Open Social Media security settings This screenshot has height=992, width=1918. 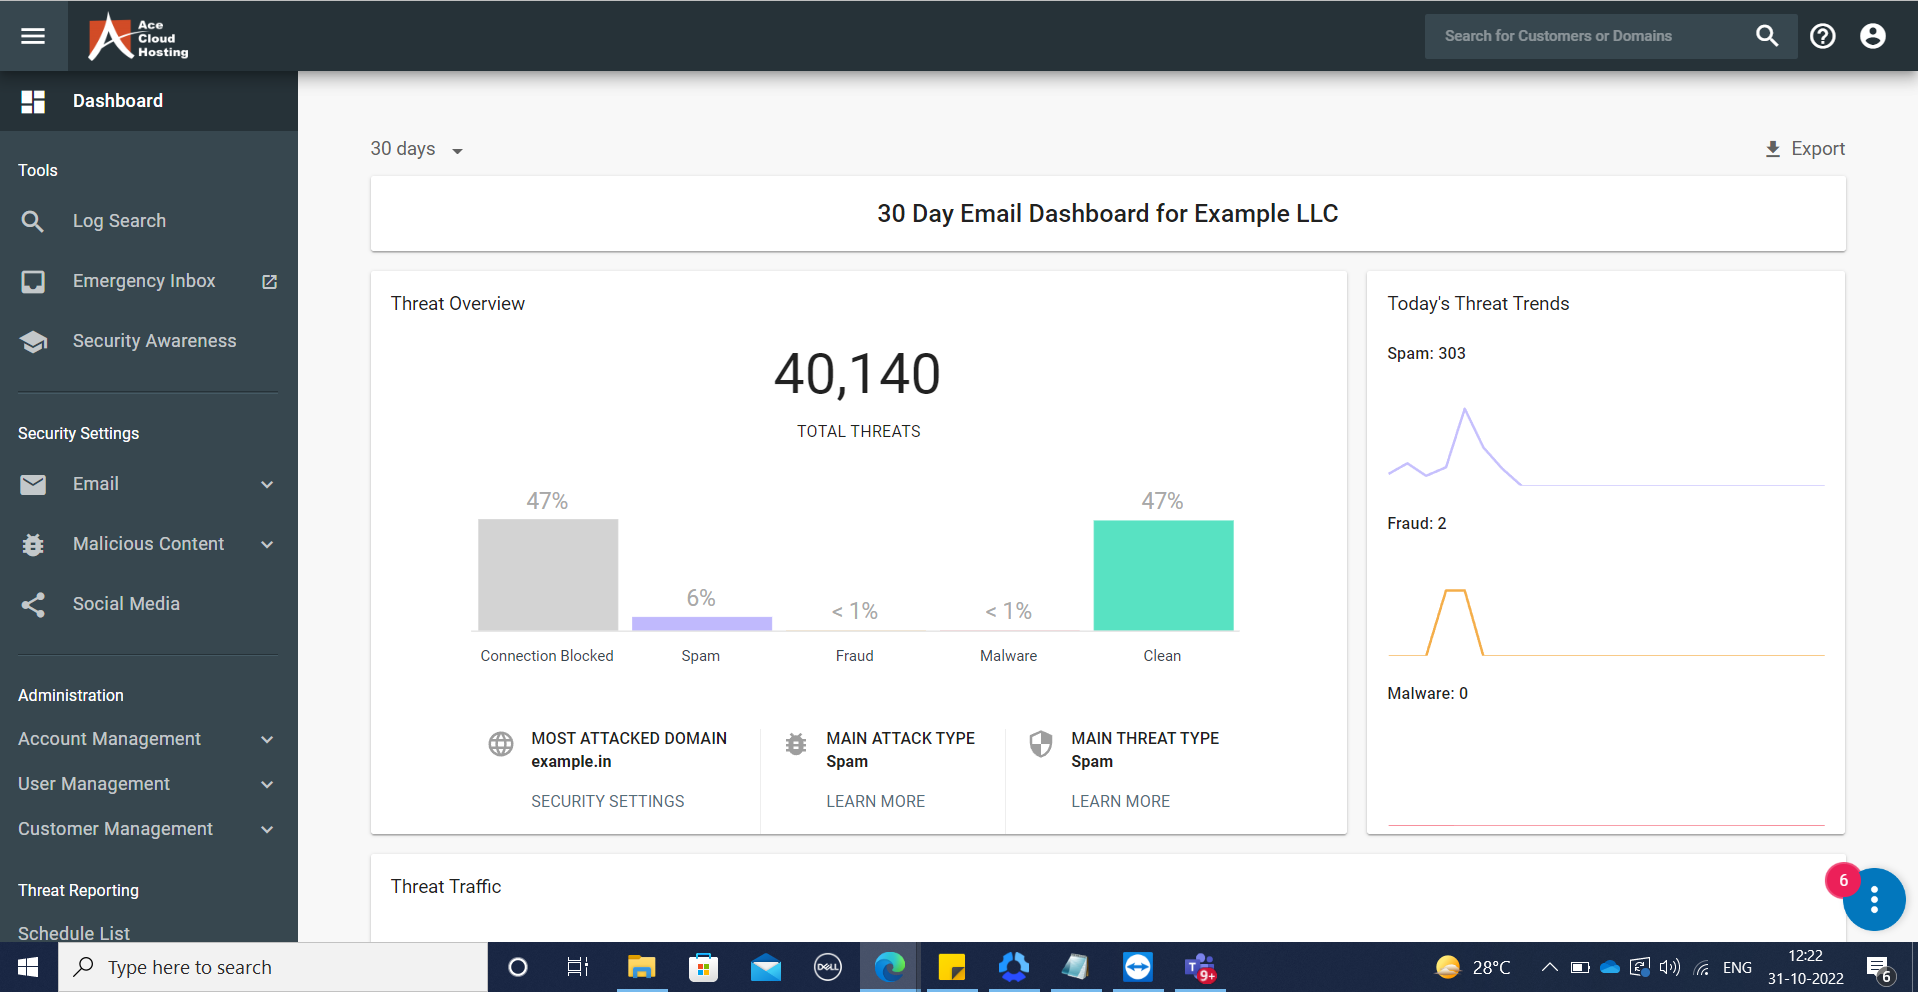click(x=126, y=603)
